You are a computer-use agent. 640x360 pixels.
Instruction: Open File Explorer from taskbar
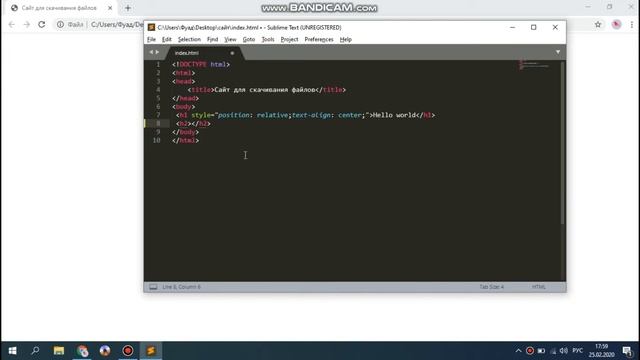coord(59,351)
